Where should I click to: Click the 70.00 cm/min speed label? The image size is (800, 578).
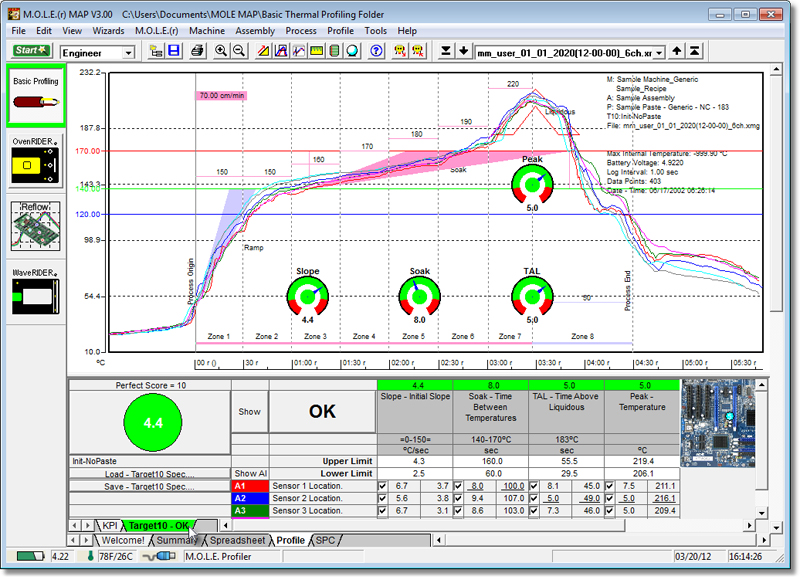pos(221,95)
